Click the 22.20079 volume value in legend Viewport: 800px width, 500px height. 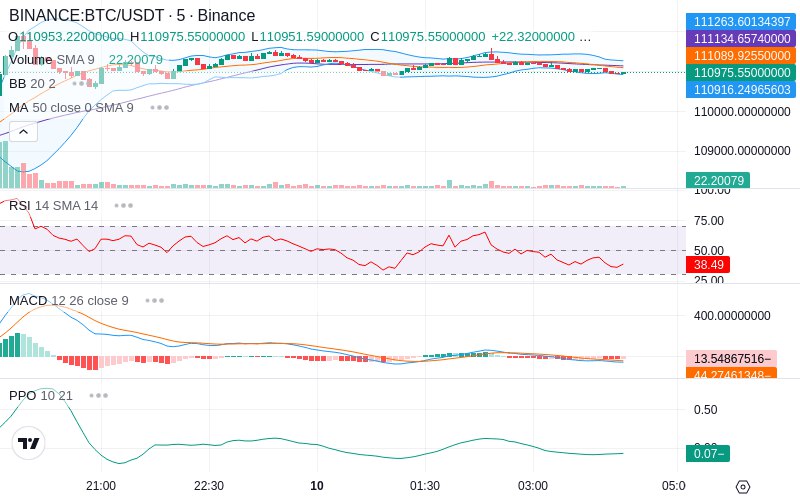pos(136,60)
